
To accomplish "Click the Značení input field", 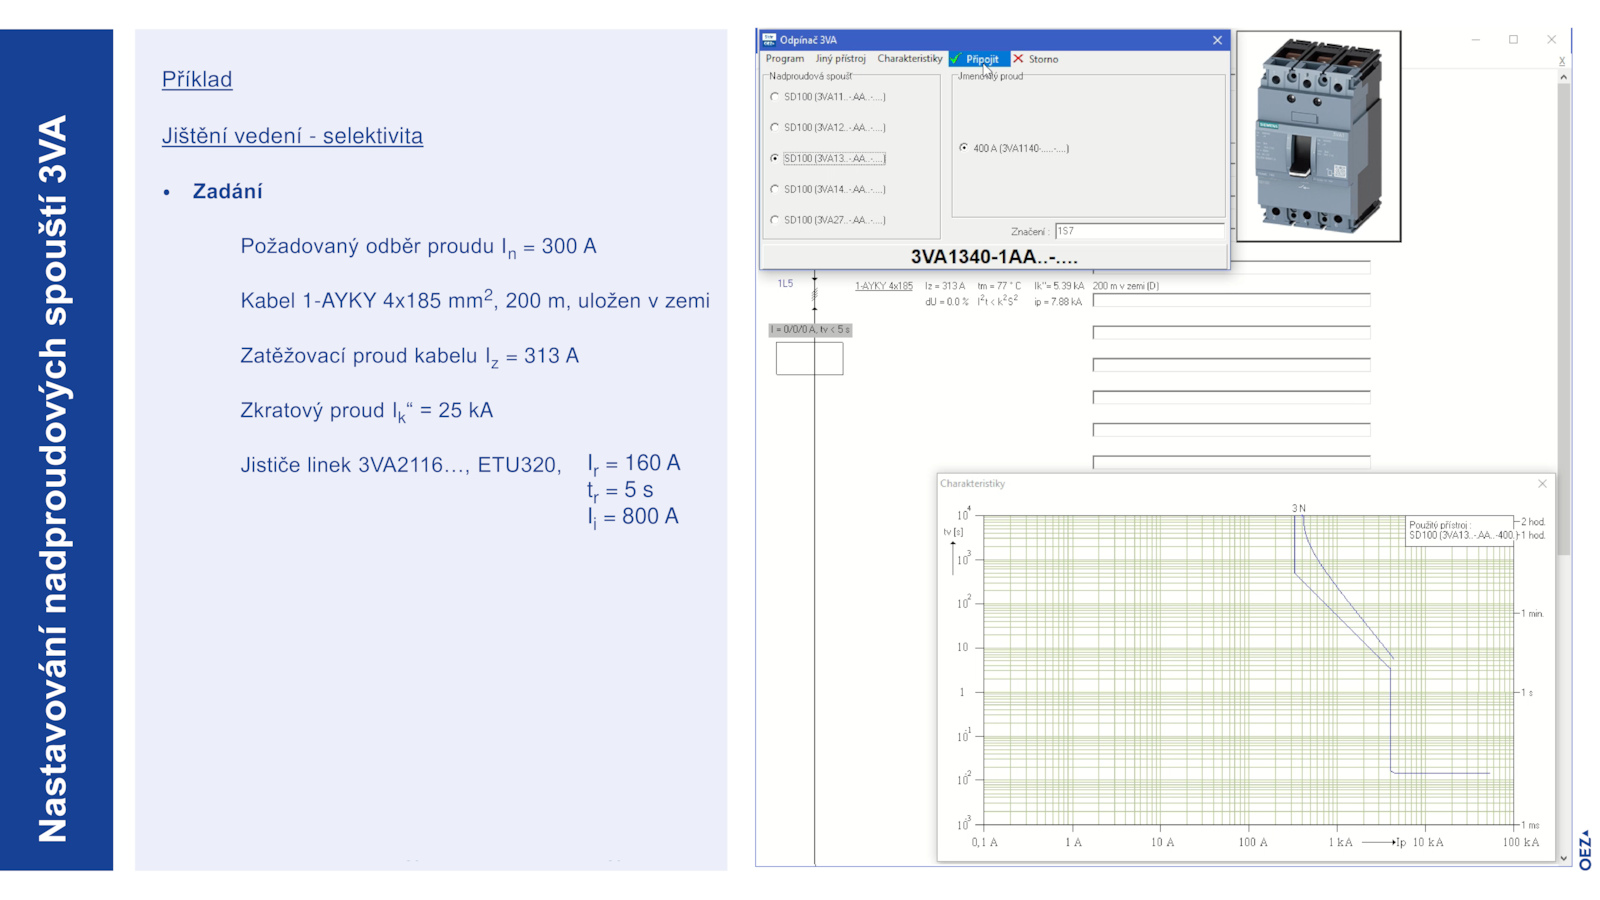I will pyautogui.click(x=1138, y=231).
